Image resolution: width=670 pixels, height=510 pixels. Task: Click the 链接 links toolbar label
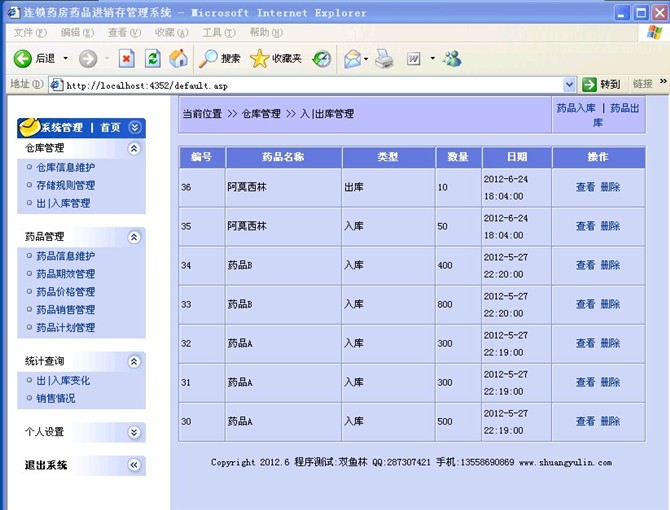pos(643,84)
